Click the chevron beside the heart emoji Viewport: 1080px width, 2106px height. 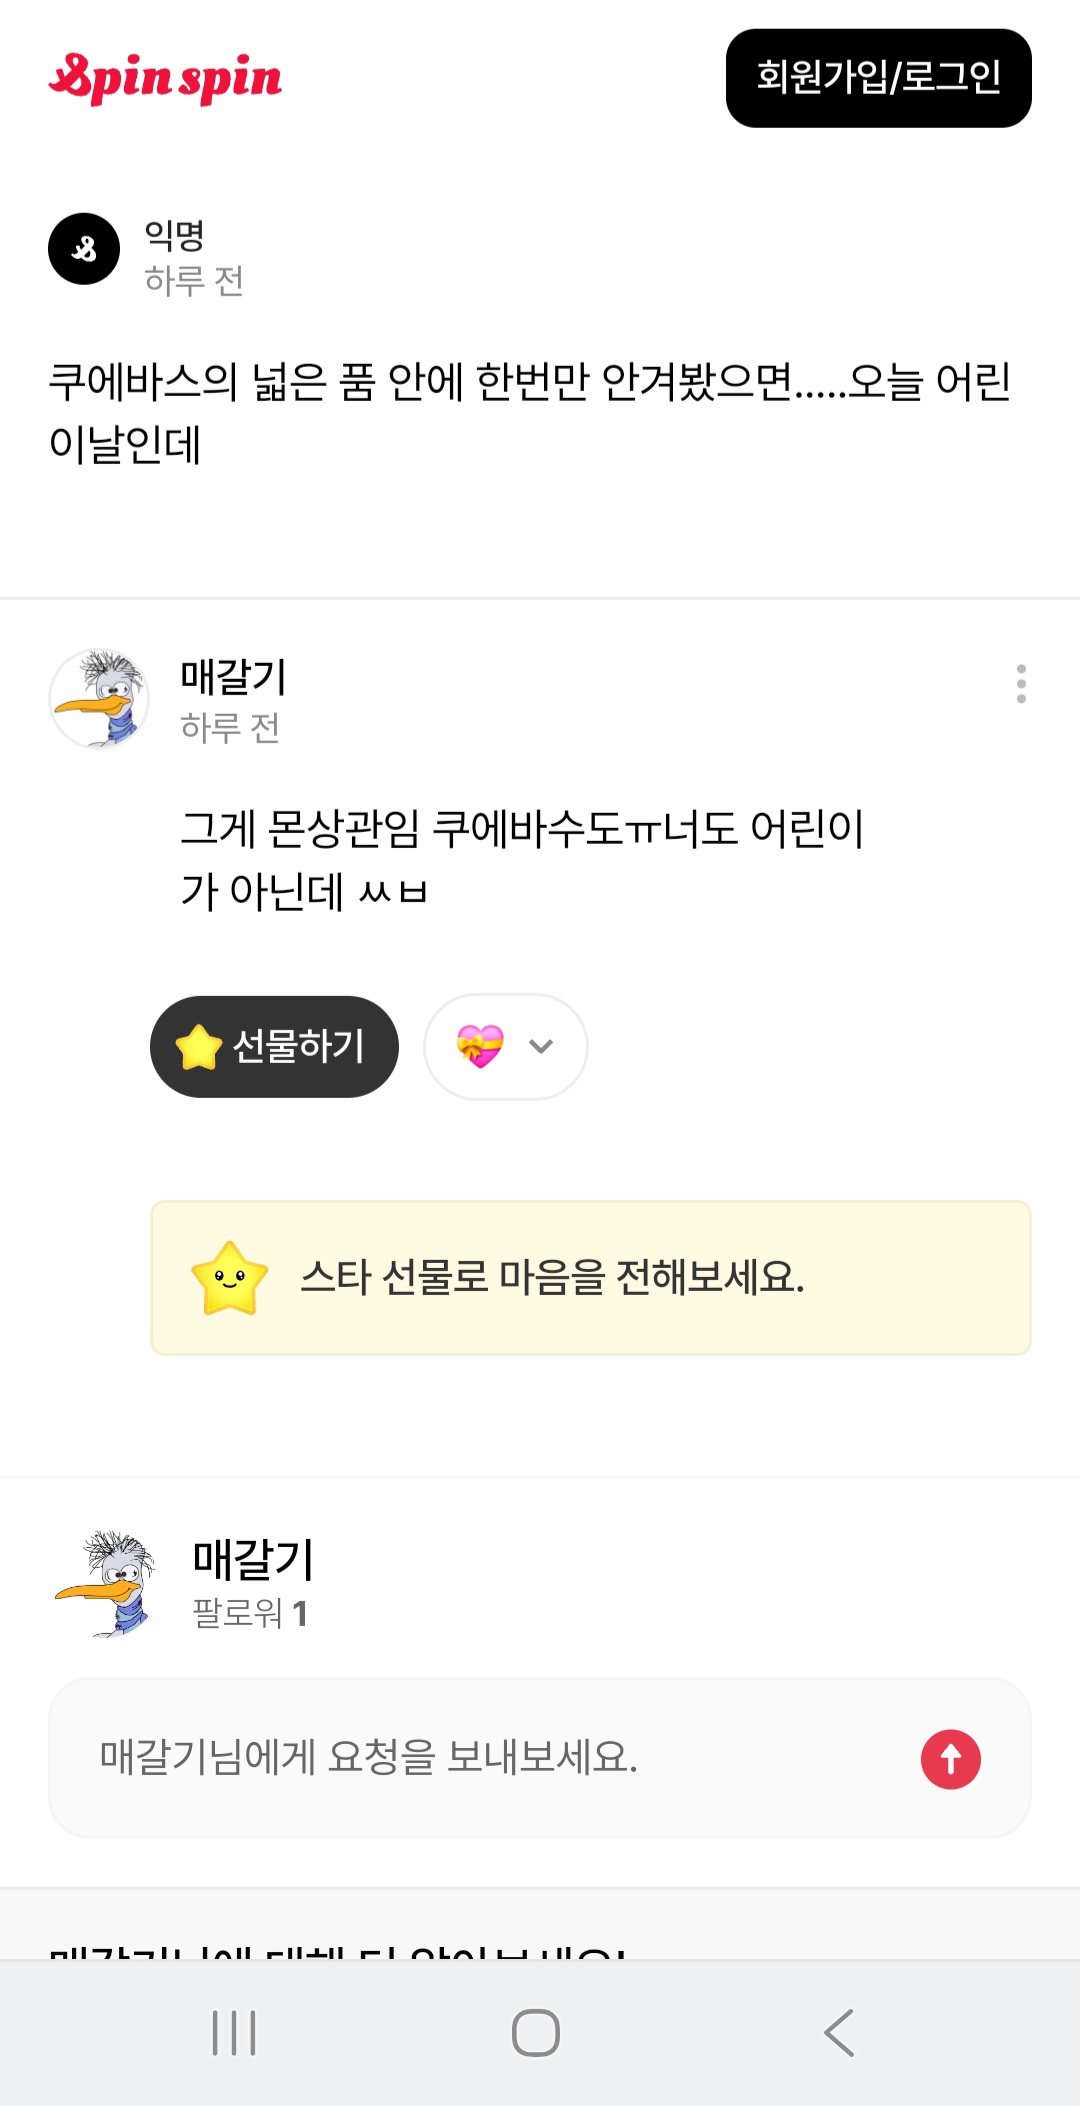pos(541,1046)
